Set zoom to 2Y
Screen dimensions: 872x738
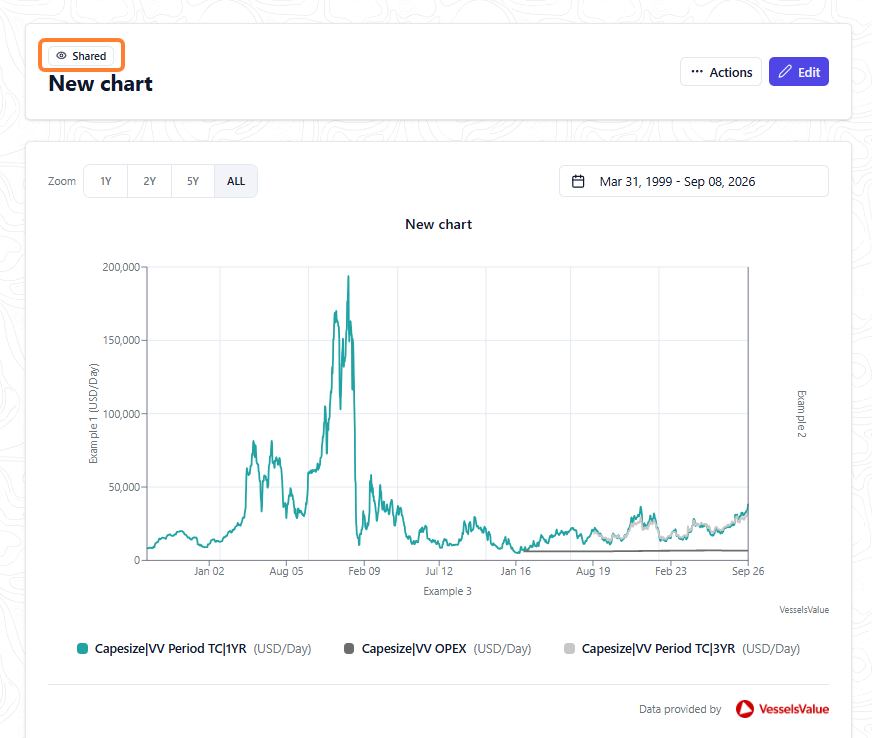point(150,181)
